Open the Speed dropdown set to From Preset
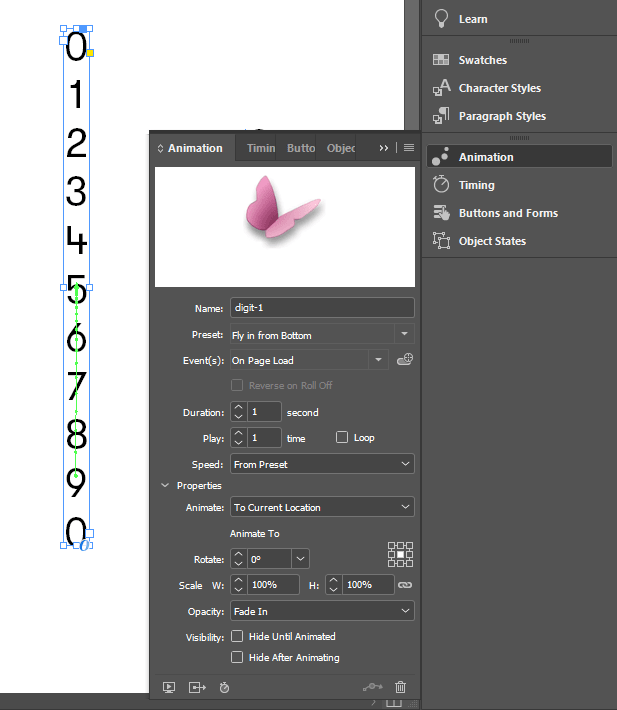 tap(321, 464)
